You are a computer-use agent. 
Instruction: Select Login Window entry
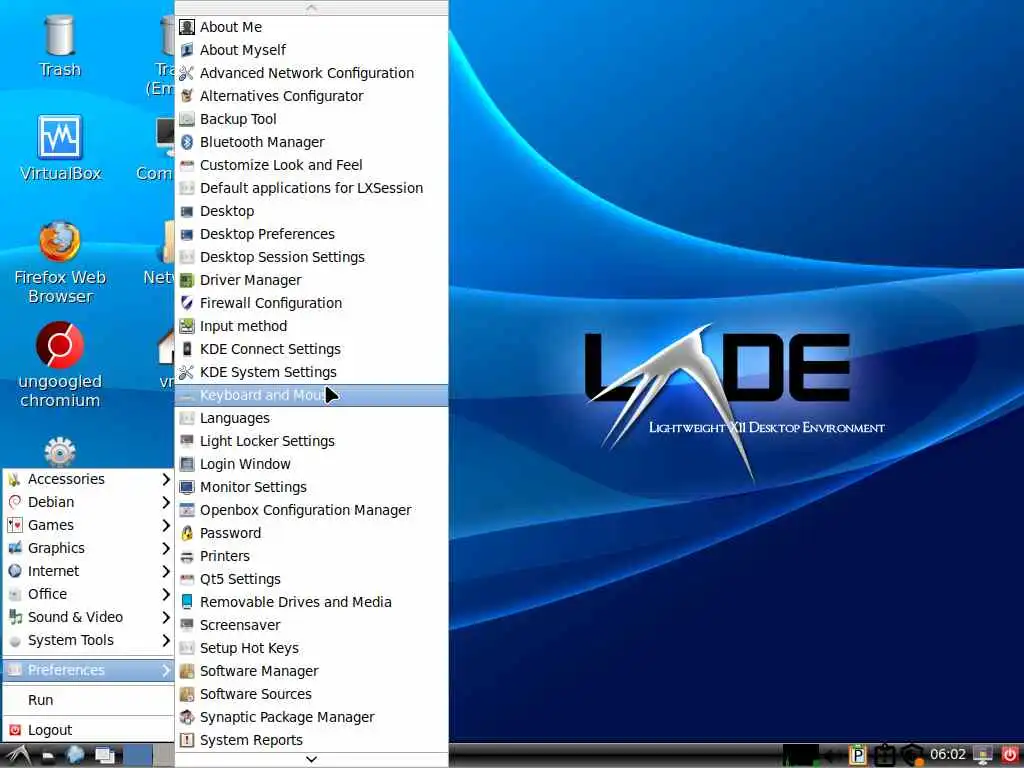312,464
